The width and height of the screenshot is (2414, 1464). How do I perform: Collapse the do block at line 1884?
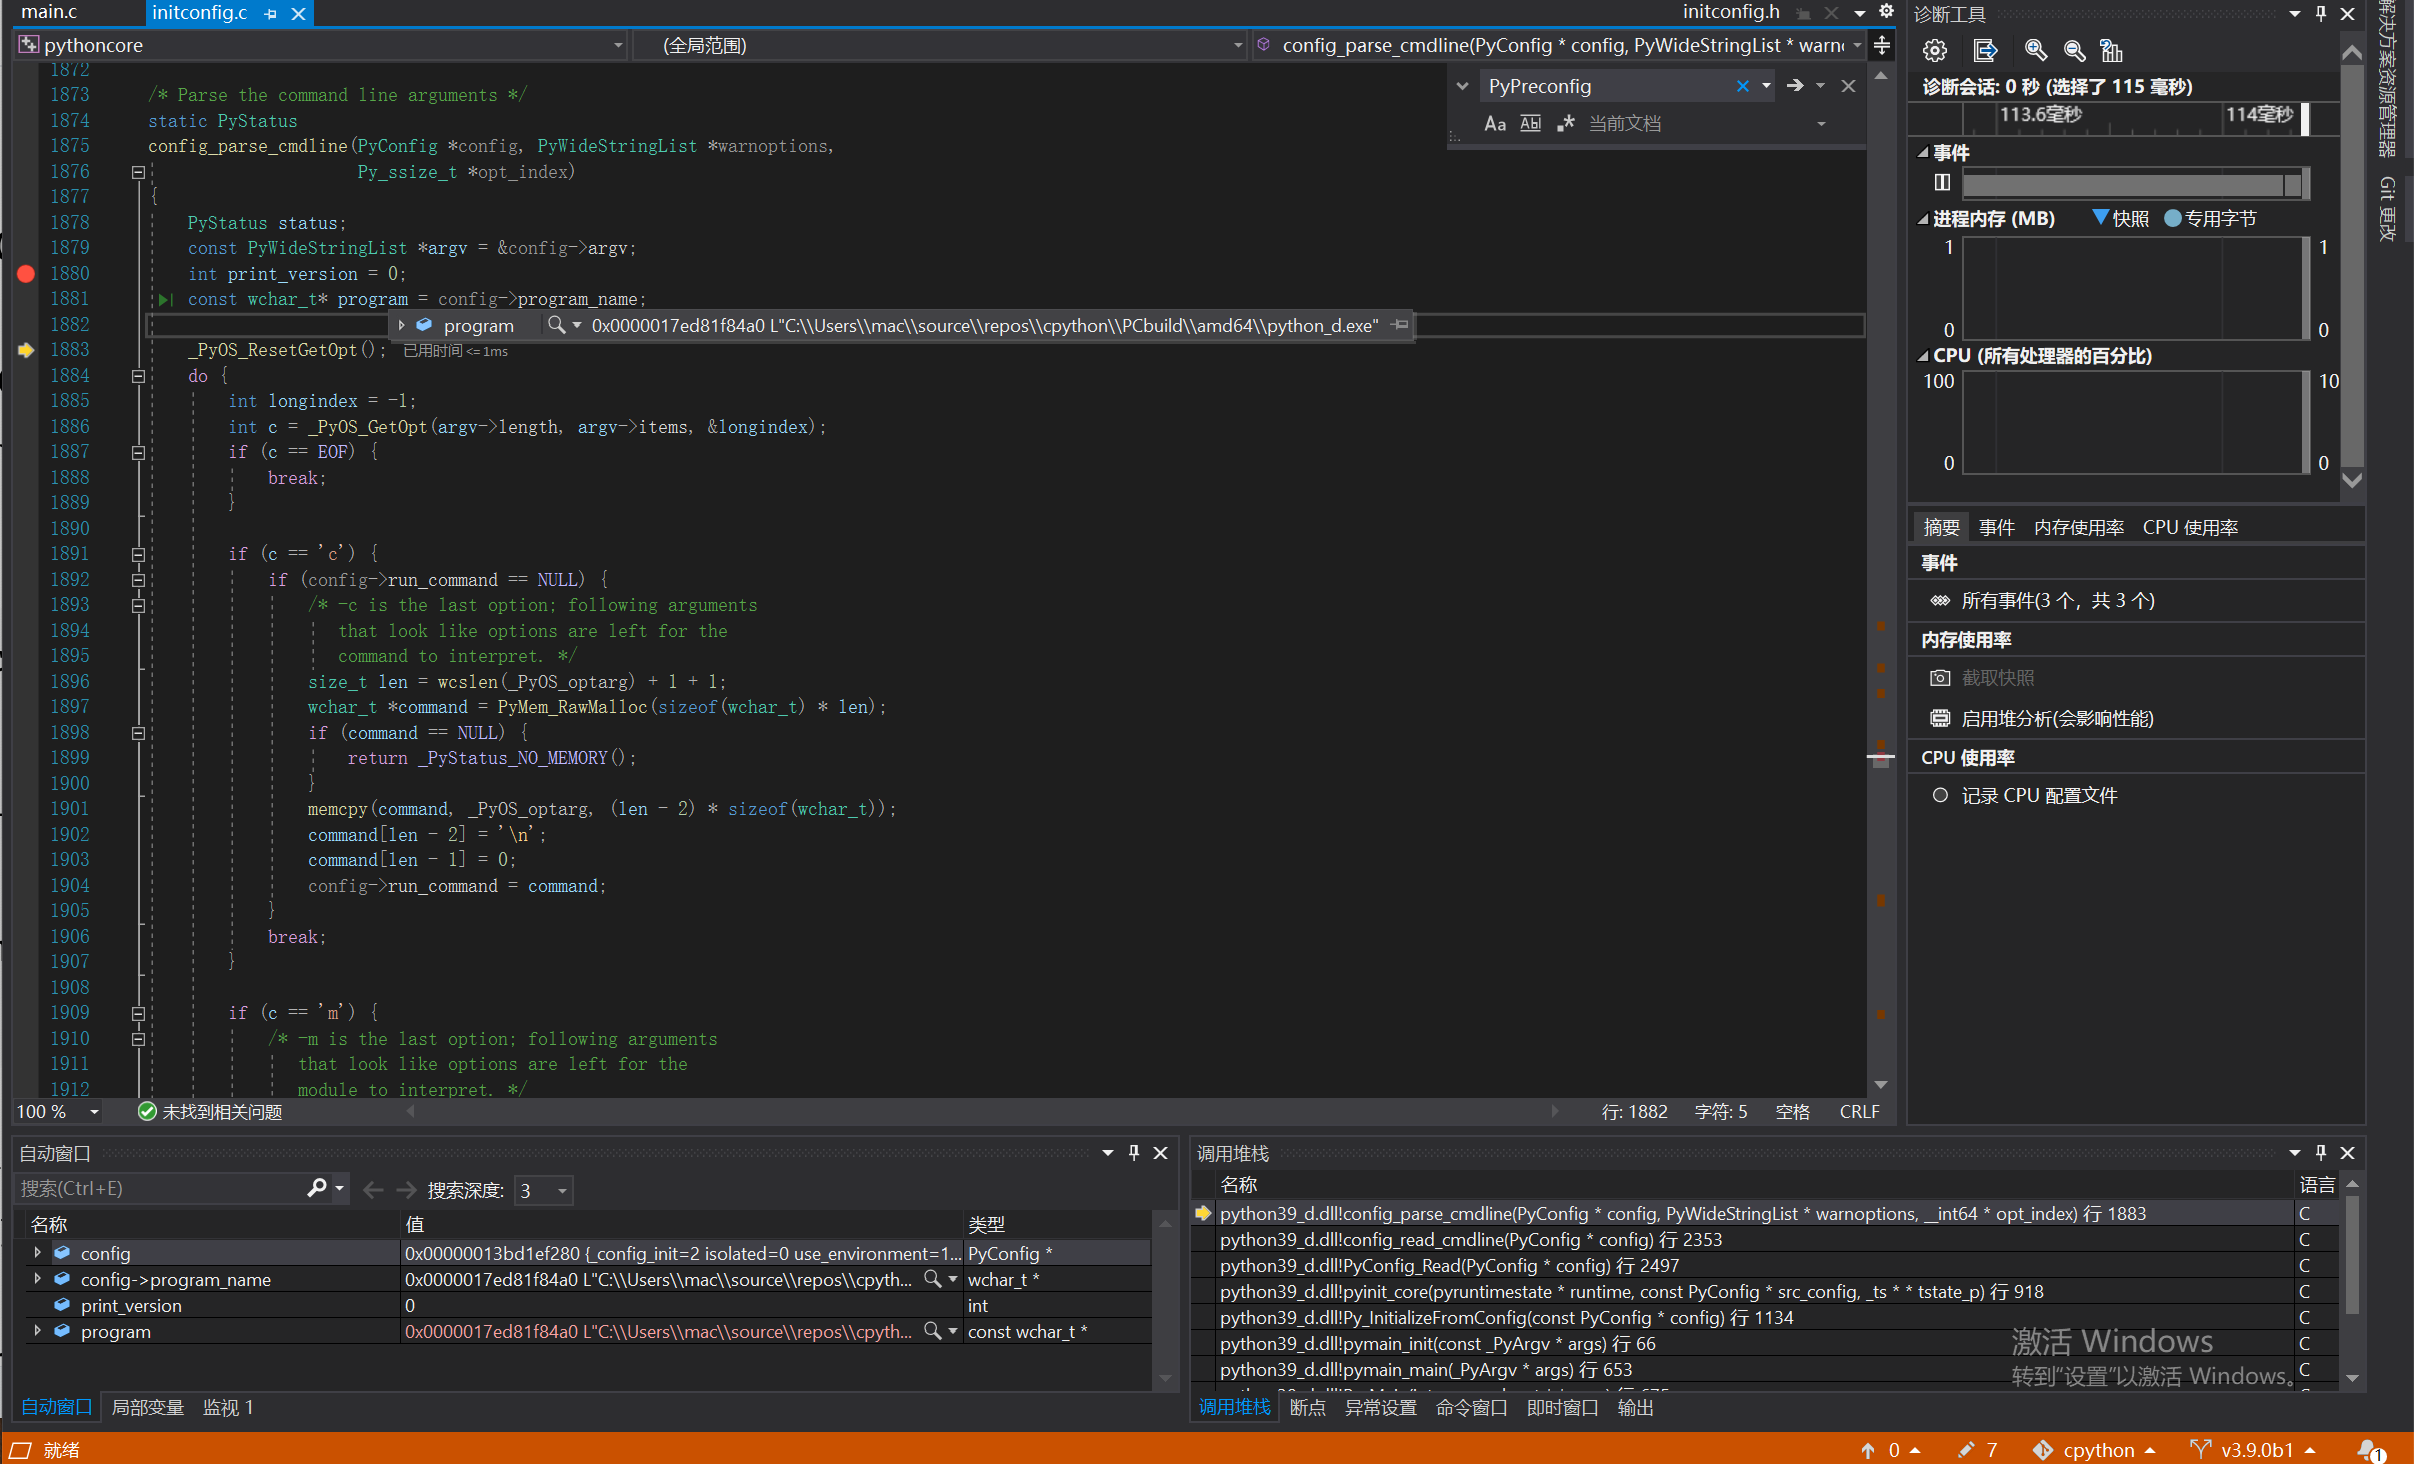click(x=138, y=376)
